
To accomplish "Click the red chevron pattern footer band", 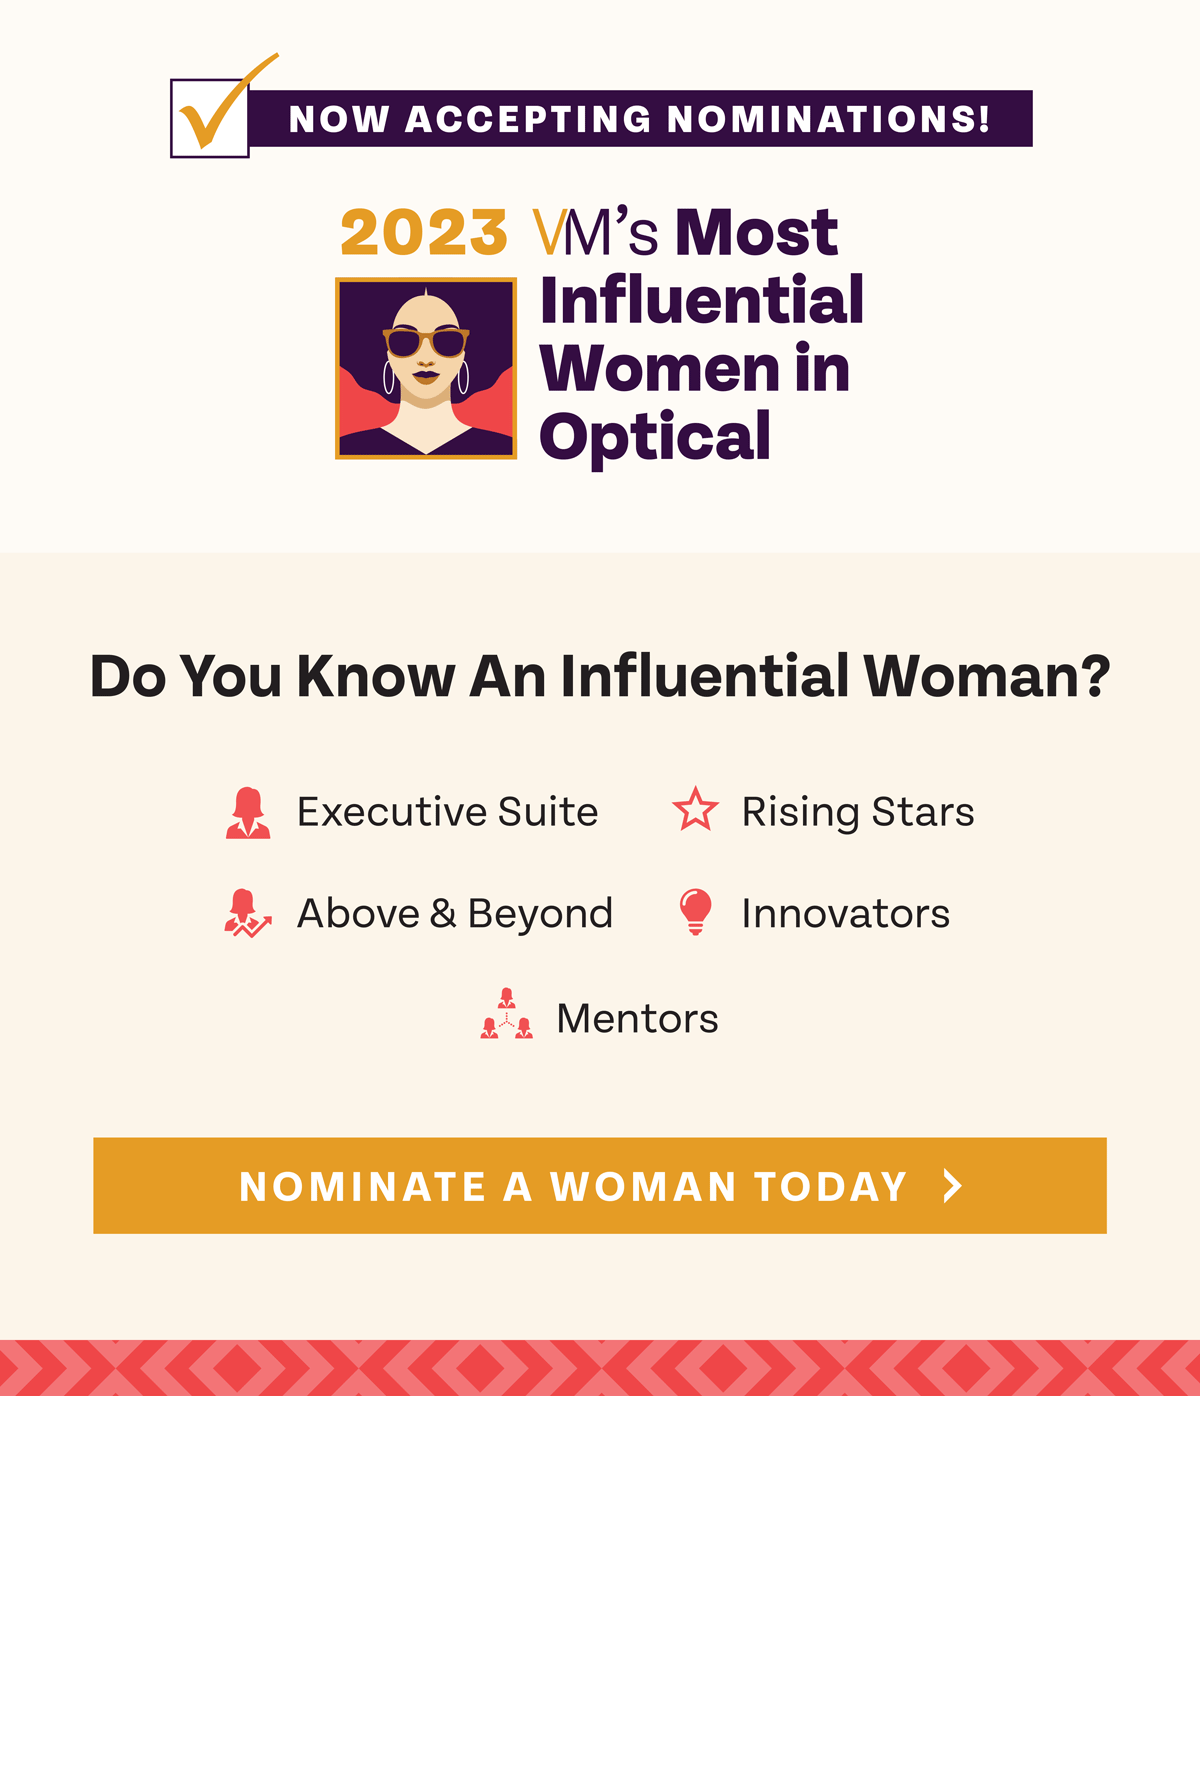I will point(600,1367).
